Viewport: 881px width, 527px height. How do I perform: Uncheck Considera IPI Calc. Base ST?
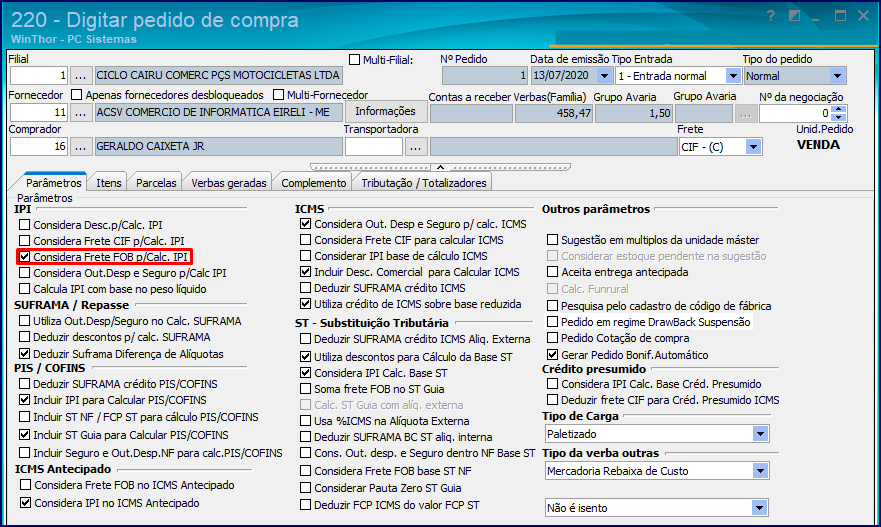click(x=305, y=372)
